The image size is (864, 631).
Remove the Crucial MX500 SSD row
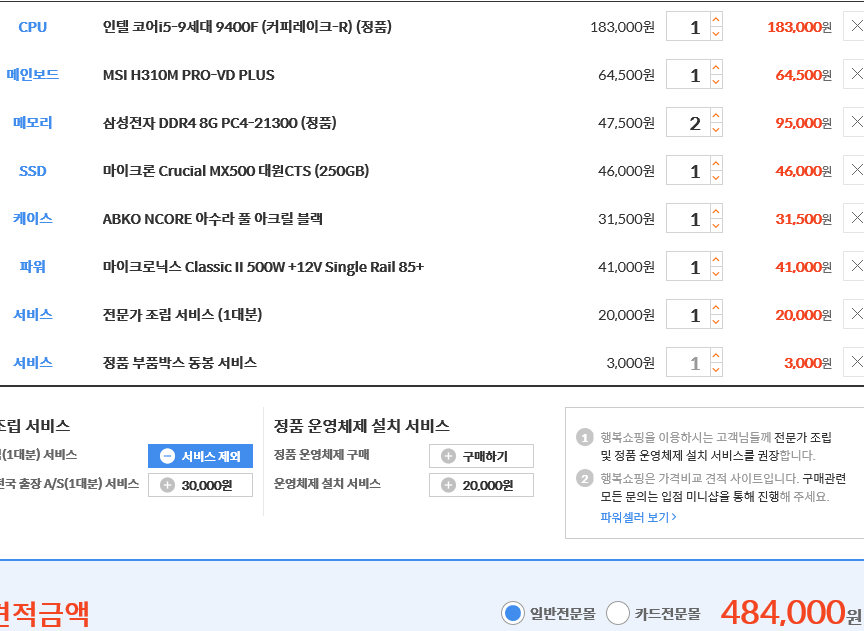point(855,170)
